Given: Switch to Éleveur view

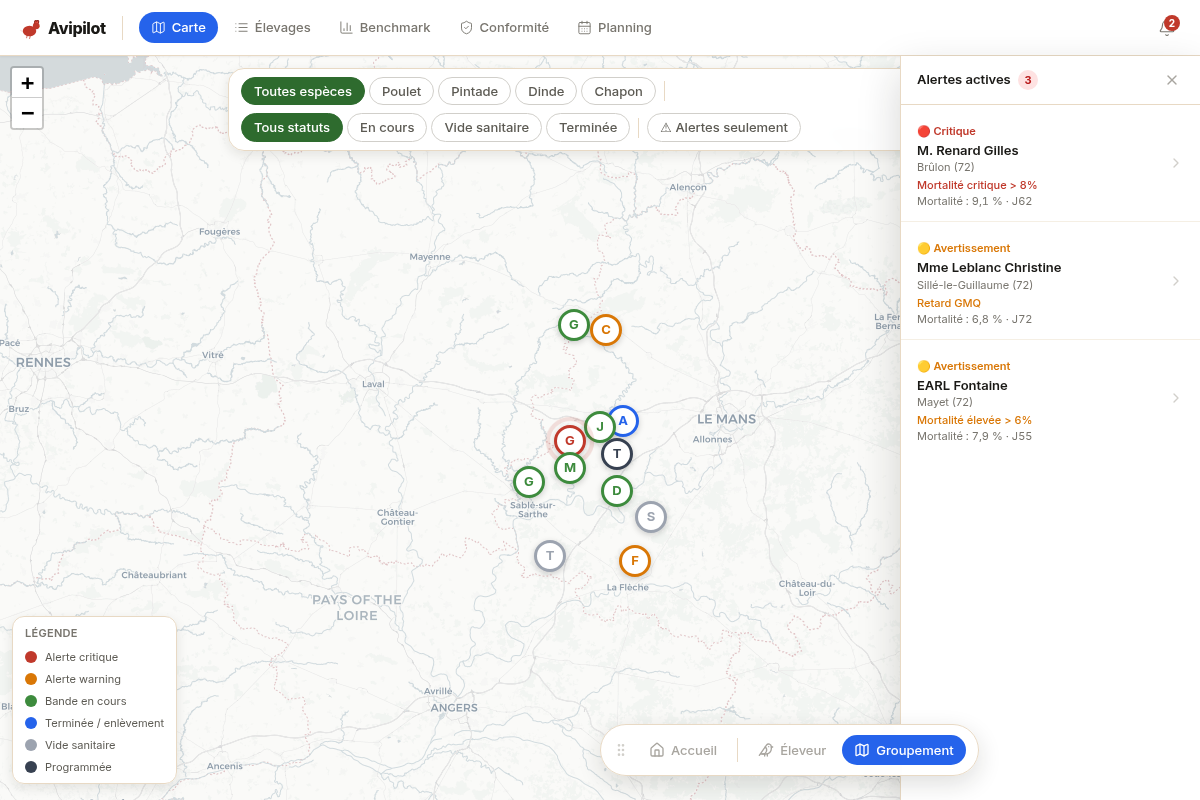Looking at the screenshot, I should click(792, 750).
